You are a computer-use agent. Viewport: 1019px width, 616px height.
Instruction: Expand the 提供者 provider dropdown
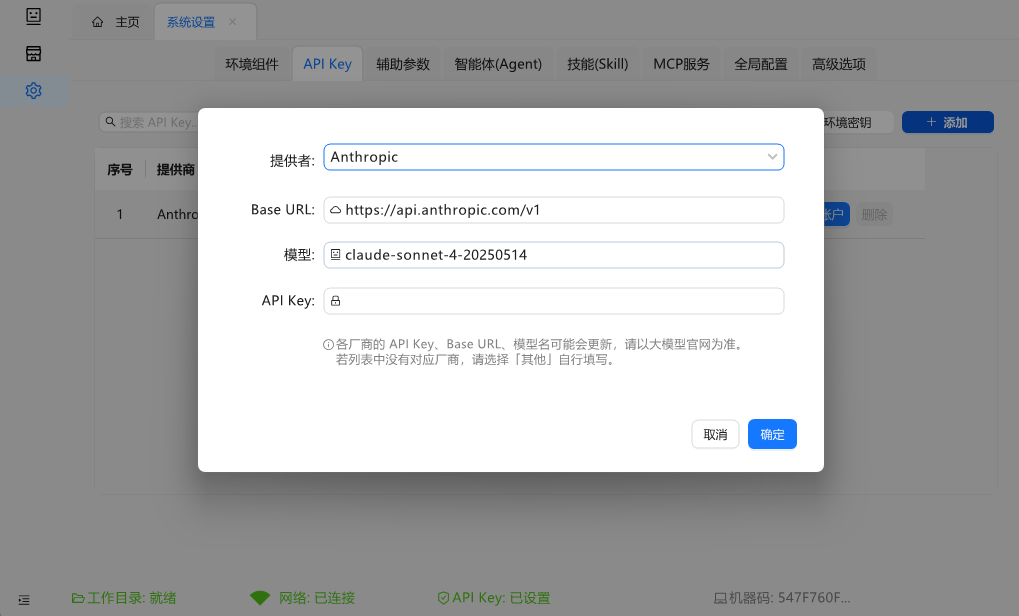[553, 157]
